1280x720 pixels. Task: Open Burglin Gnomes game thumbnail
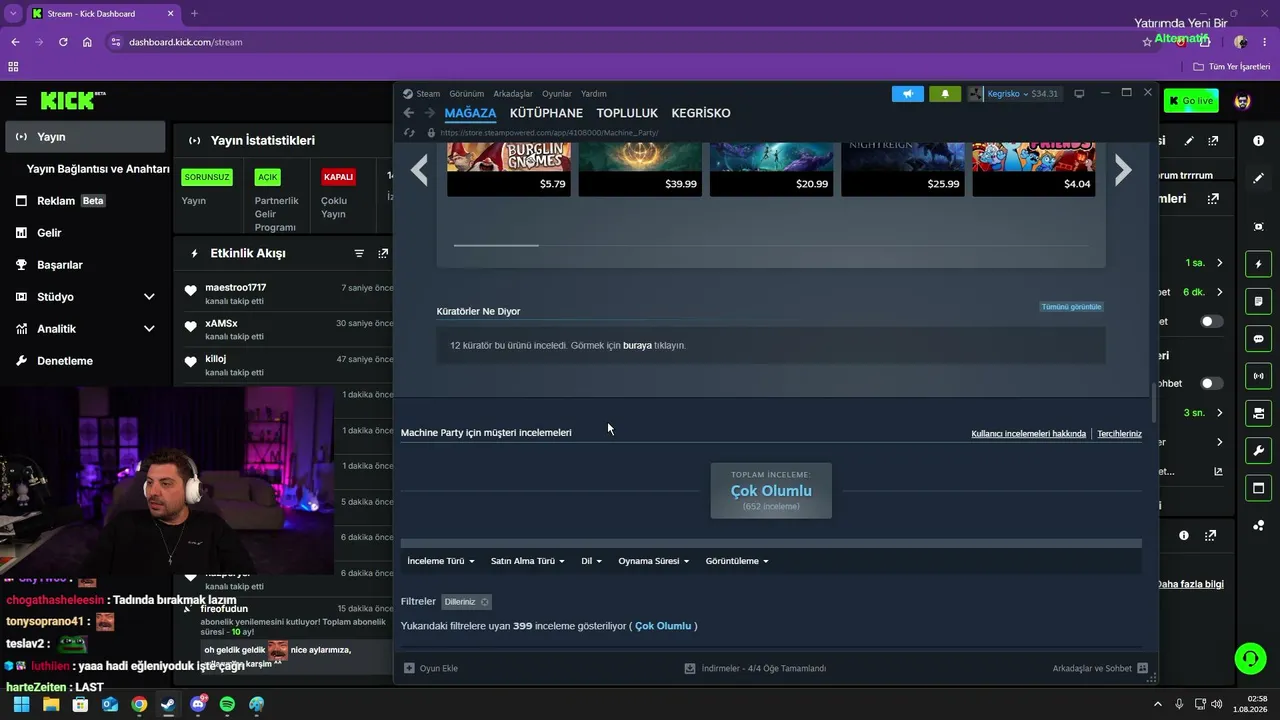click(x=509, y=168)
